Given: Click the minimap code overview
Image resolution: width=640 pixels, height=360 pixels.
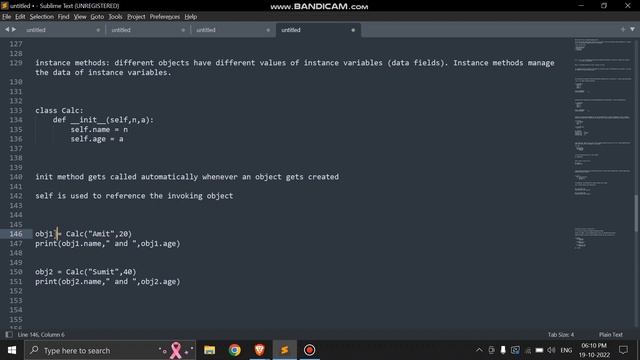Looking at the screenshot, I should (x=603, y=143).
